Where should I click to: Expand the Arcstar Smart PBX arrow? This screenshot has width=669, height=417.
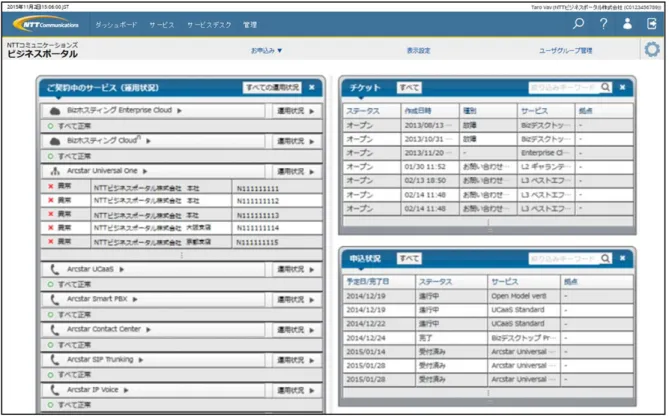(x=135, y=300)
